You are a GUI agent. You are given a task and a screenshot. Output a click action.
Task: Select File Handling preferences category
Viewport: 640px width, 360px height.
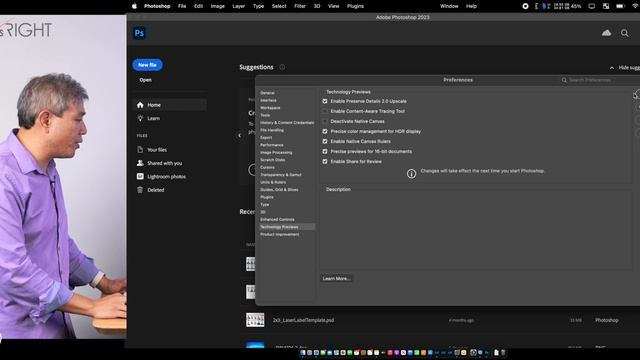click(x=272, y=130)
